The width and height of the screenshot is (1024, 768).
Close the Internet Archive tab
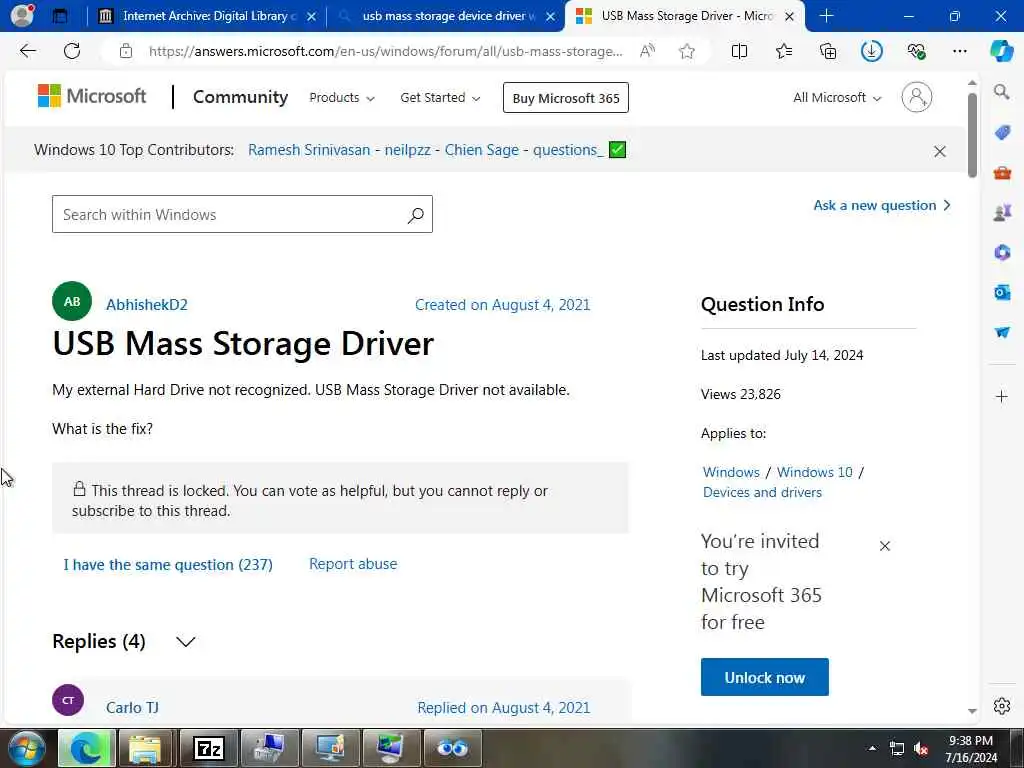click(x=312, y=16)
